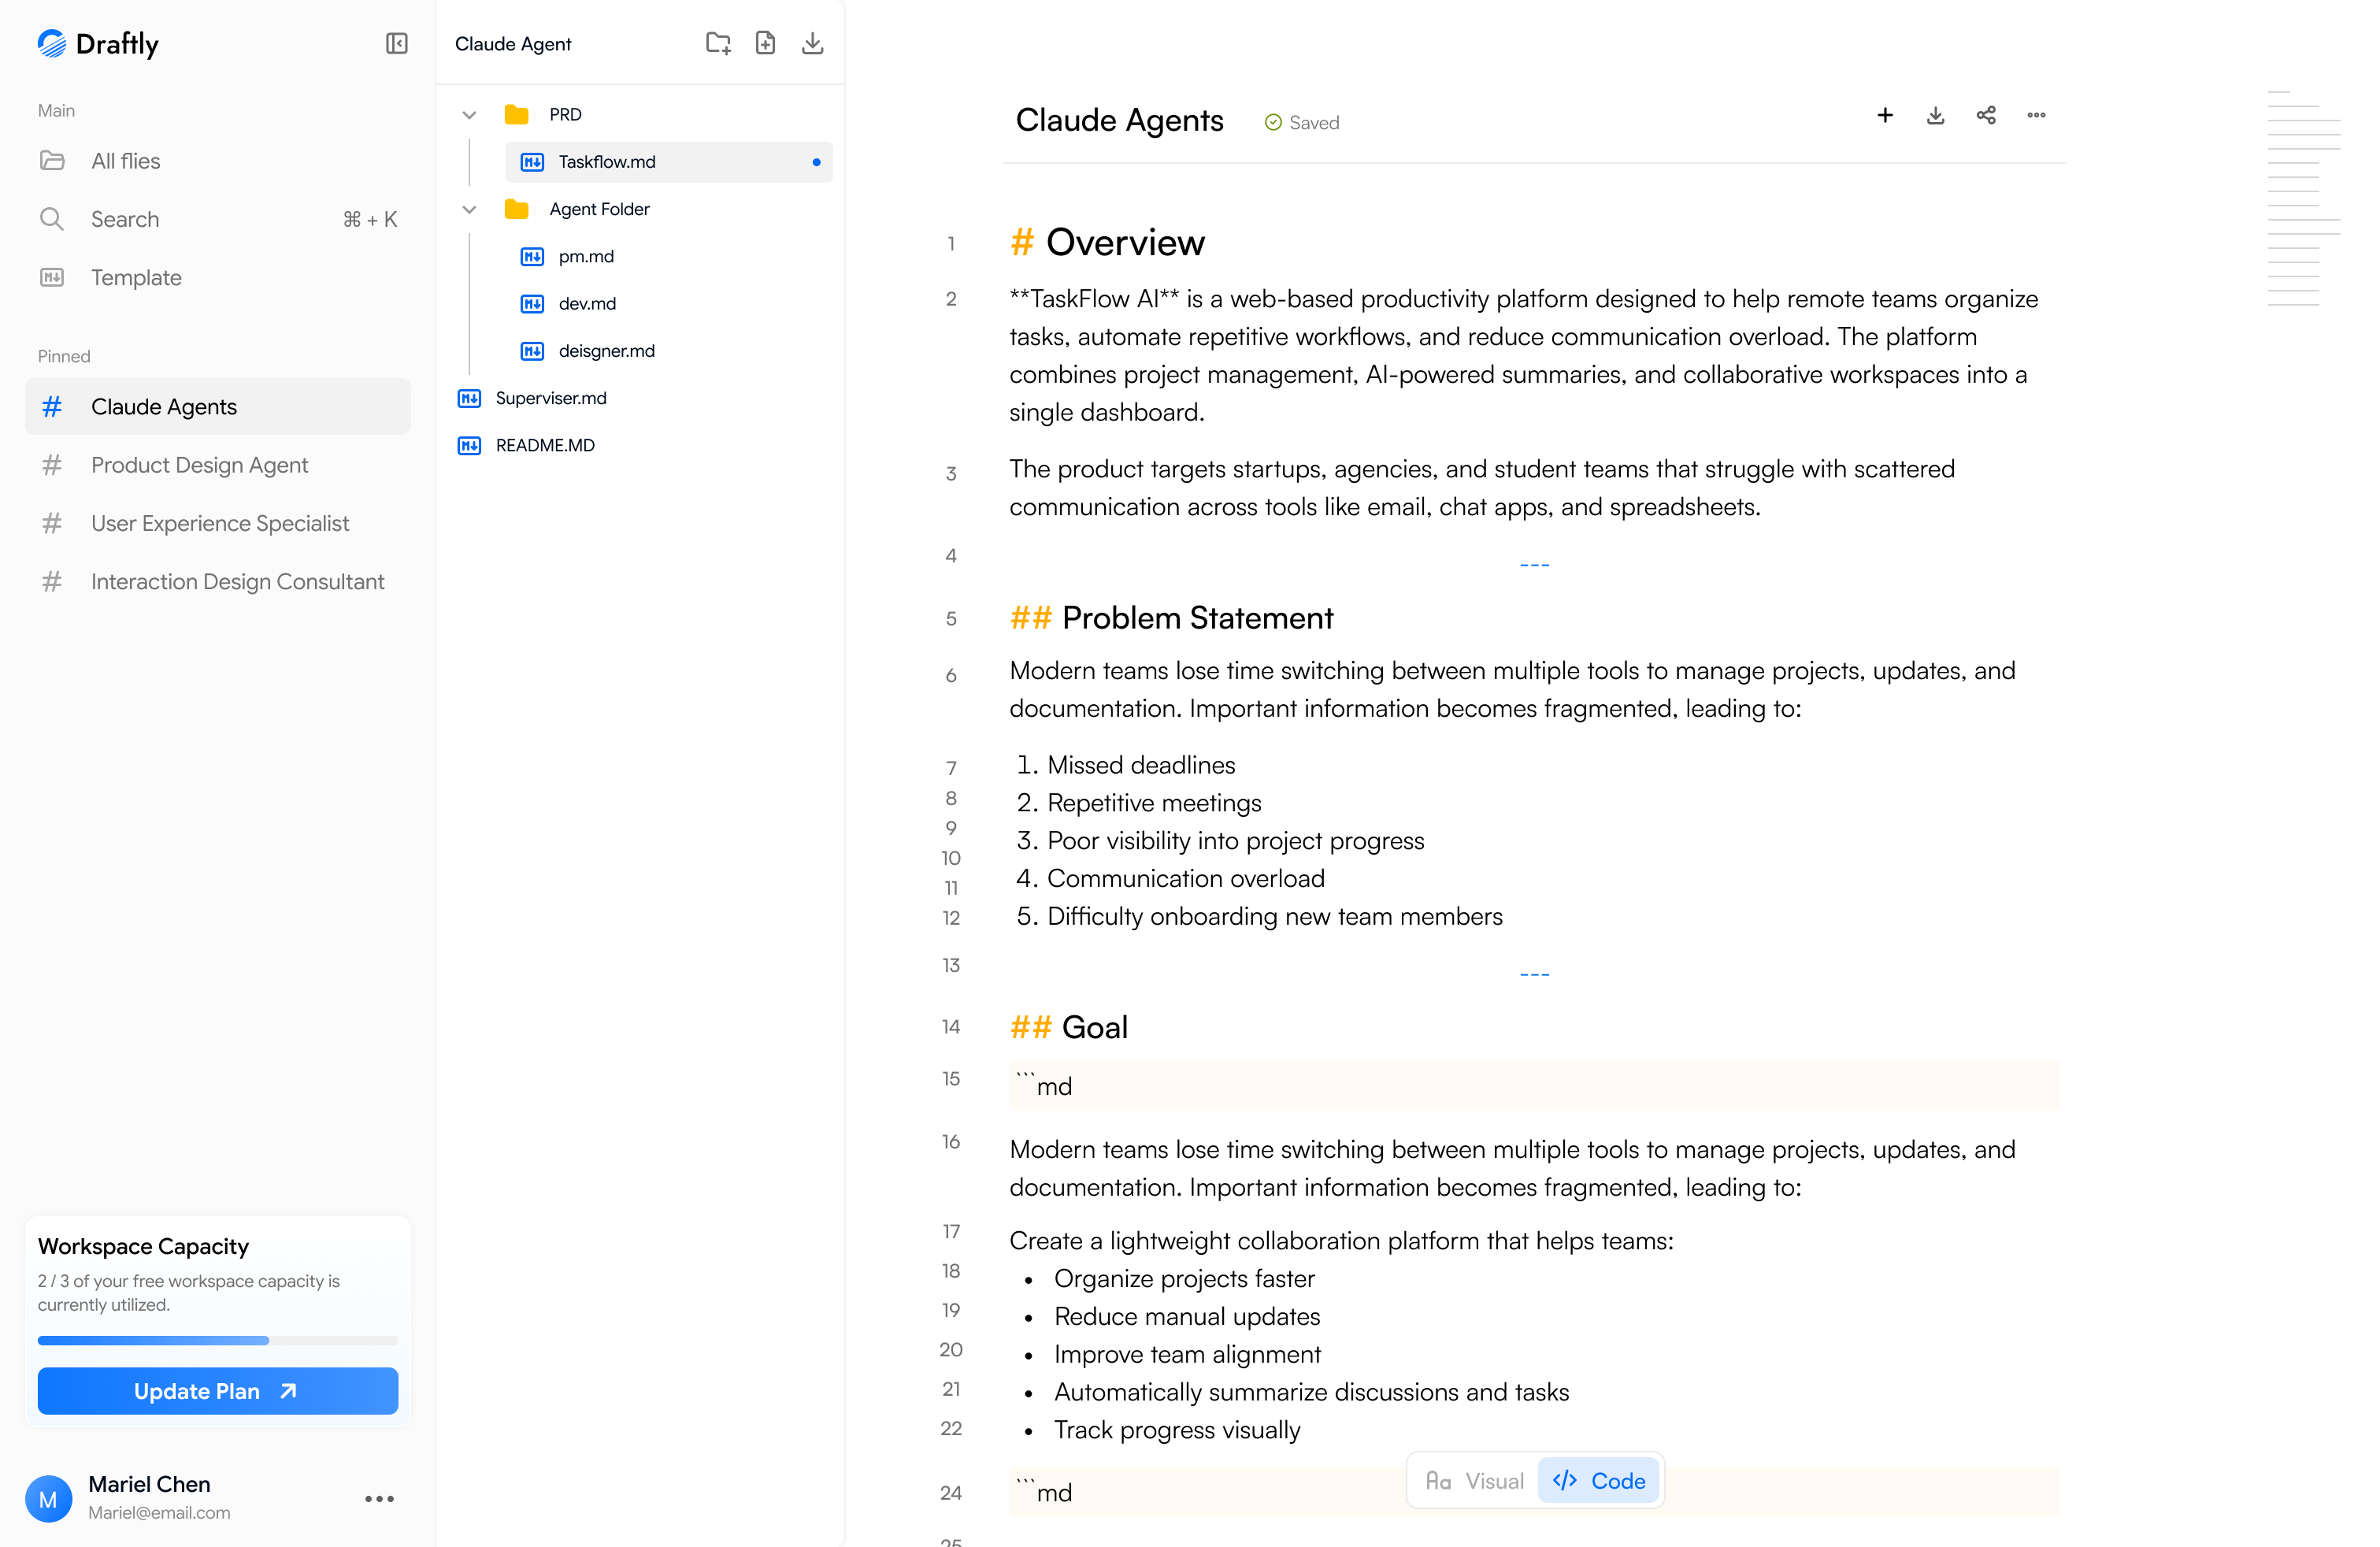Download the Claude Agents document
This screenshot has width=2380, height=1547.
tap(1935, 115)
